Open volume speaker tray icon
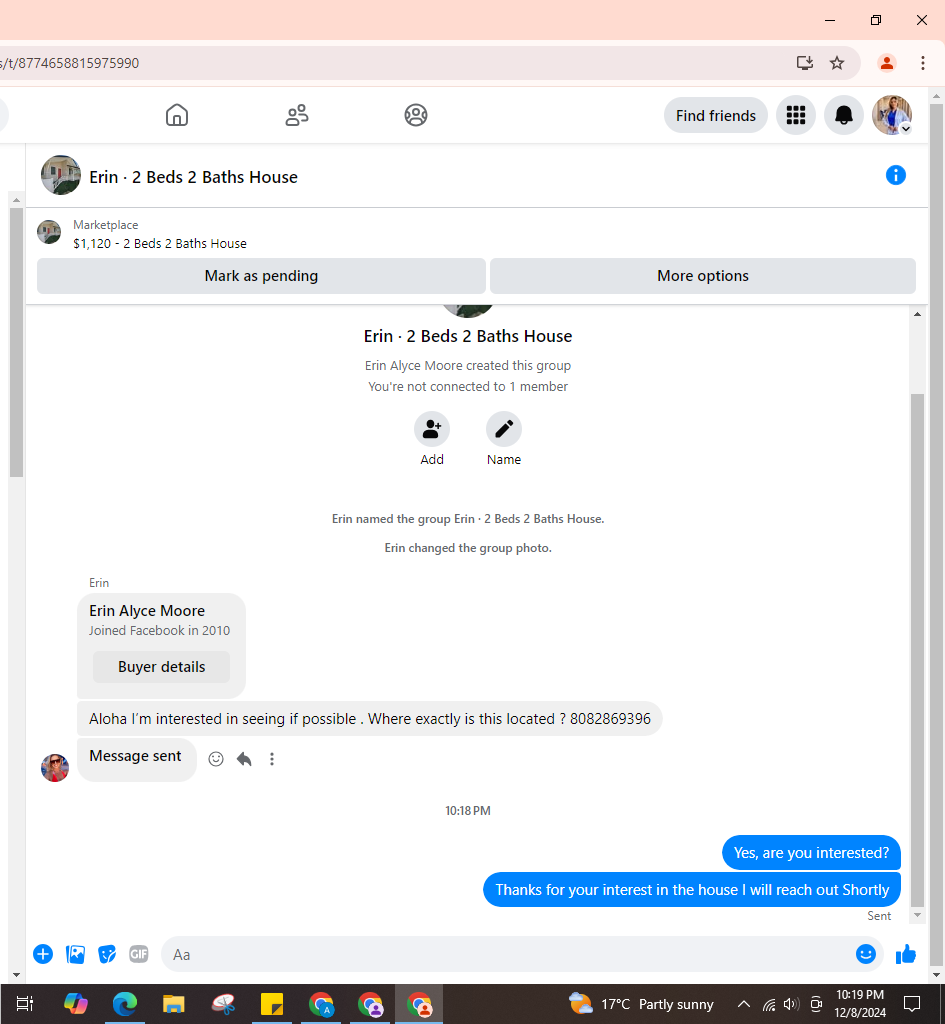 tap(792, 1004)
